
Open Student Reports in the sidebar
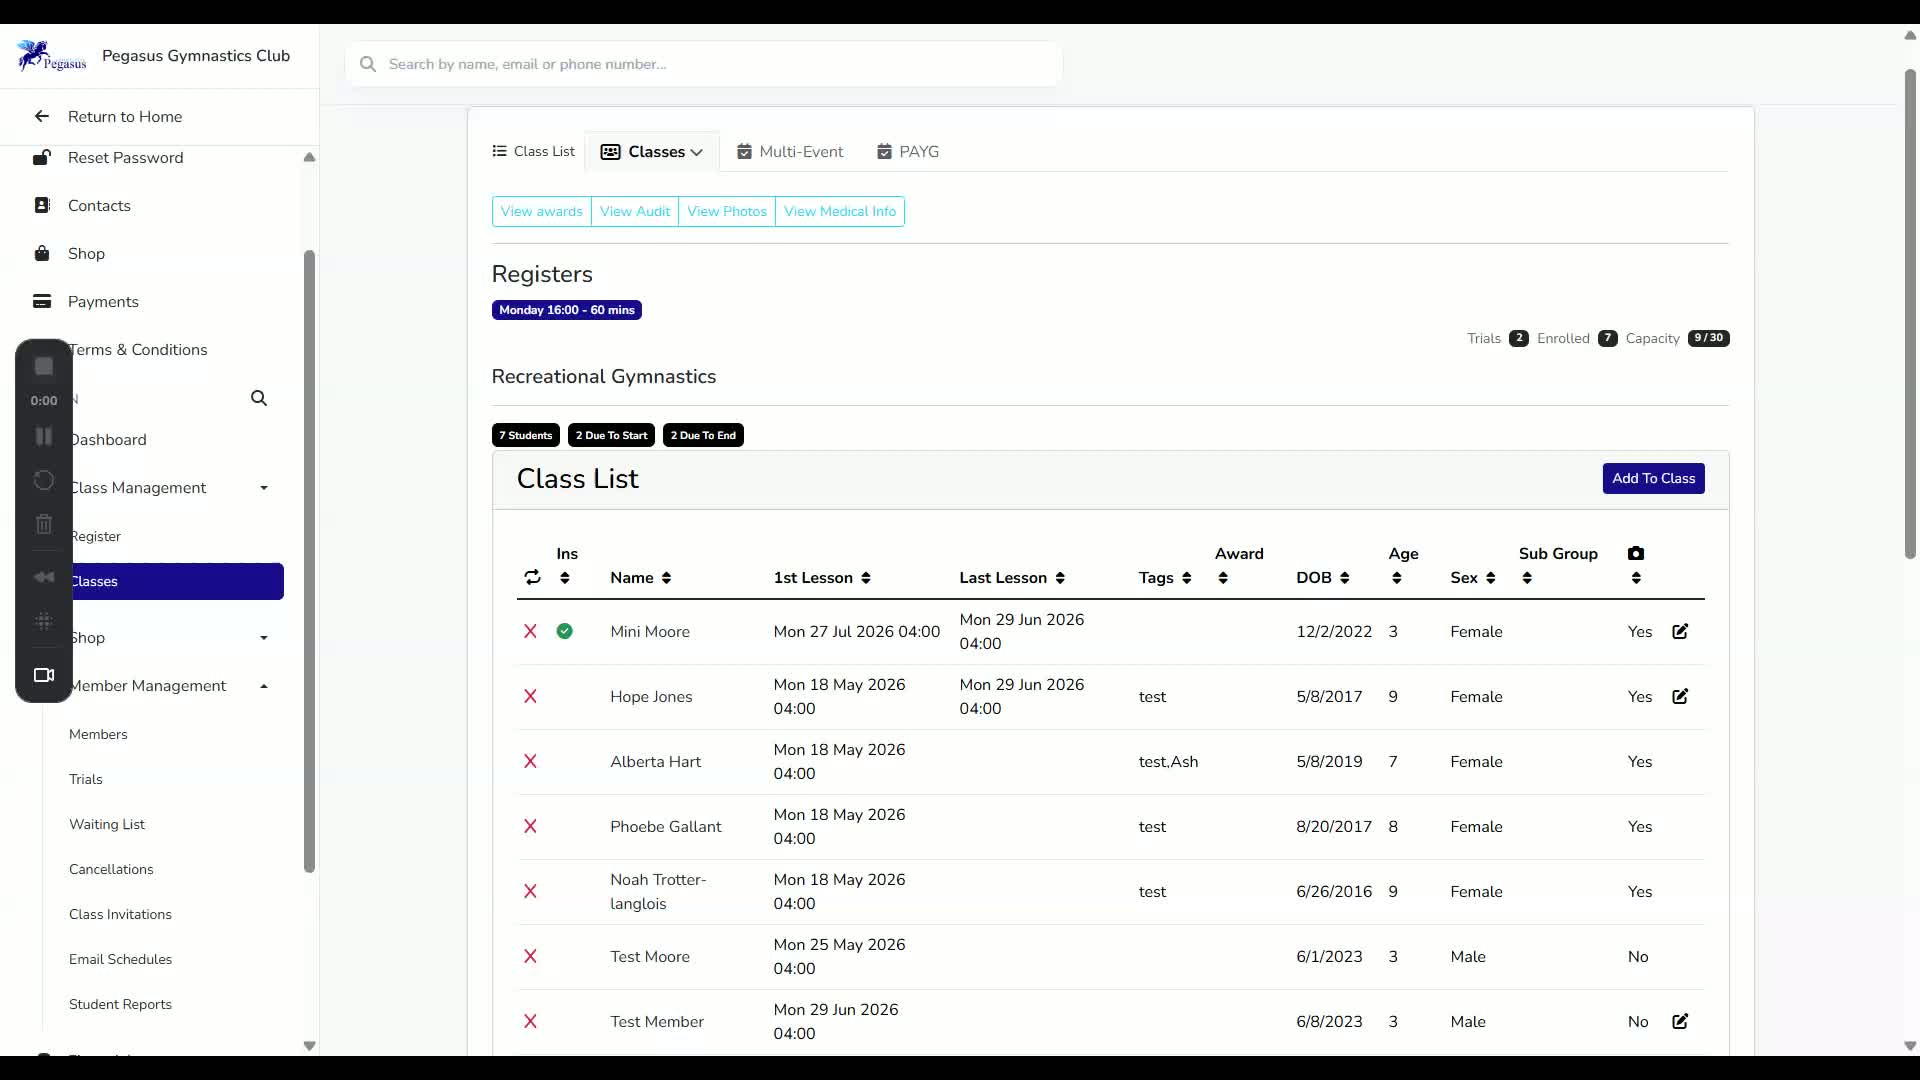120,1005
